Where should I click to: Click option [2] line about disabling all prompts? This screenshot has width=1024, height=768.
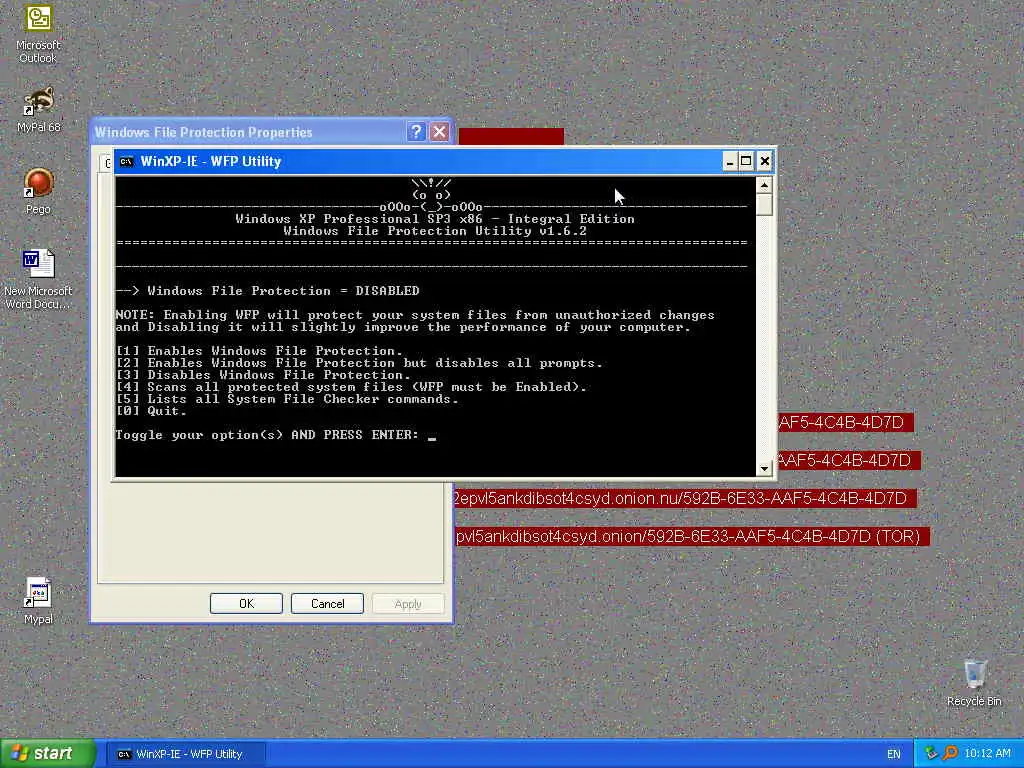(x=359, y=363)
